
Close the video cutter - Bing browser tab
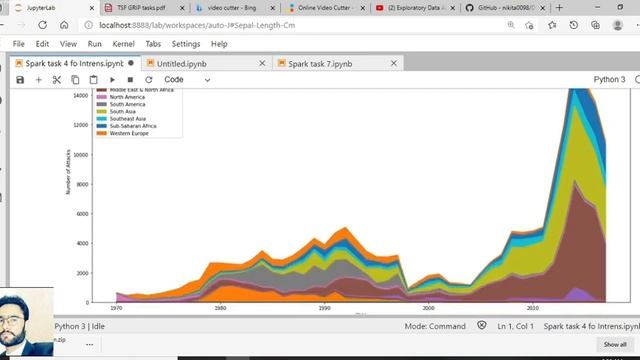273,8
